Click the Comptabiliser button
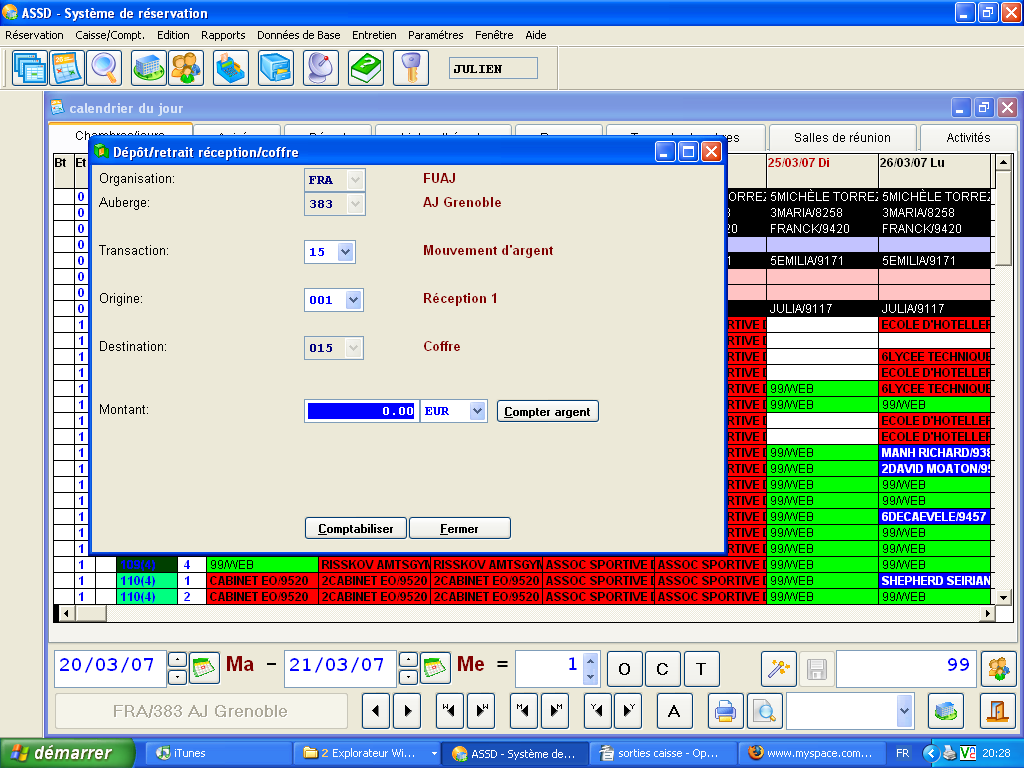 tap(355, 528)
